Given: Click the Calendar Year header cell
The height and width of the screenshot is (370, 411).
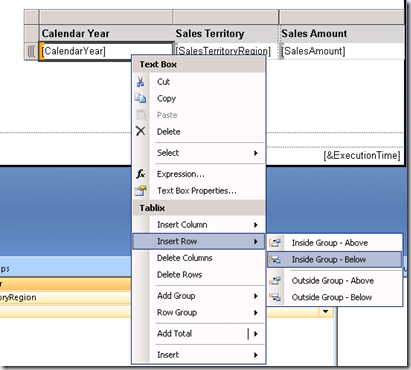Looking at the screenshot, I should pos(106,34).
